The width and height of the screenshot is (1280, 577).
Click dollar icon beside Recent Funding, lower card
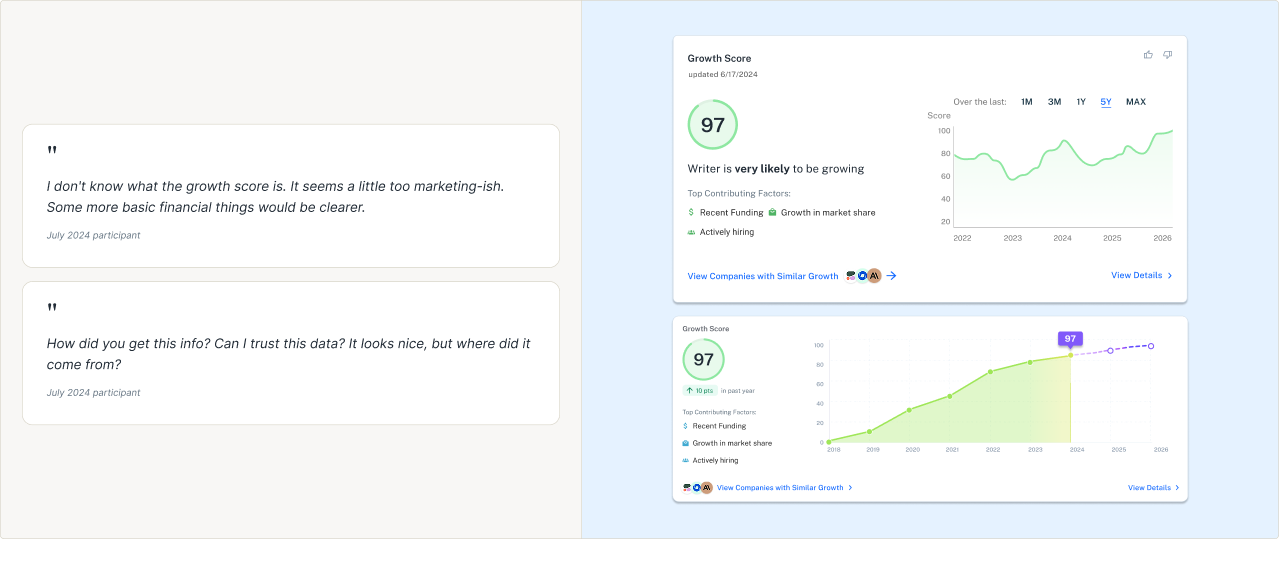pos(685,426)
